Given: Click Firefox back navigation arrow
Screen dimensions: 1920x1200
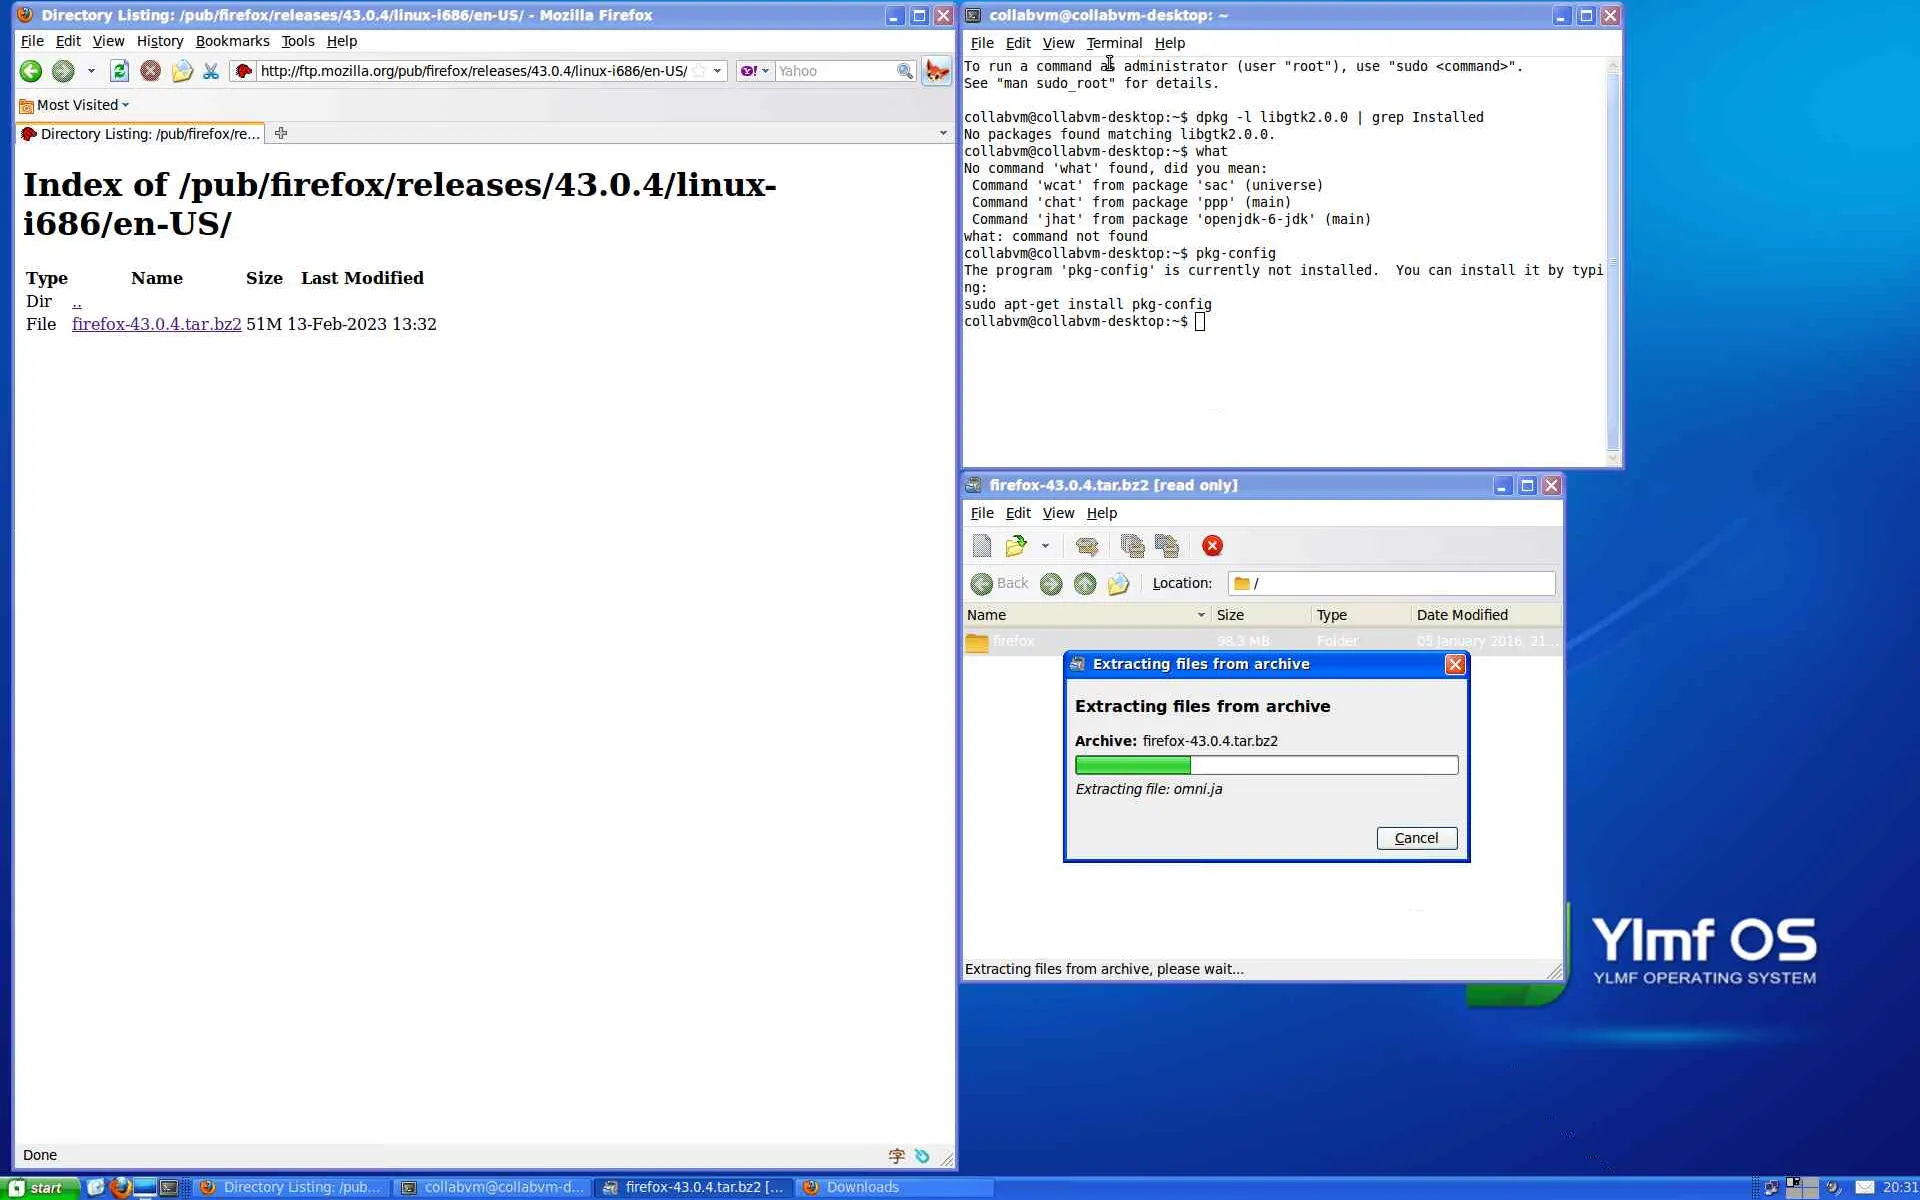Looking at the screenshot, I should [31, 71].
